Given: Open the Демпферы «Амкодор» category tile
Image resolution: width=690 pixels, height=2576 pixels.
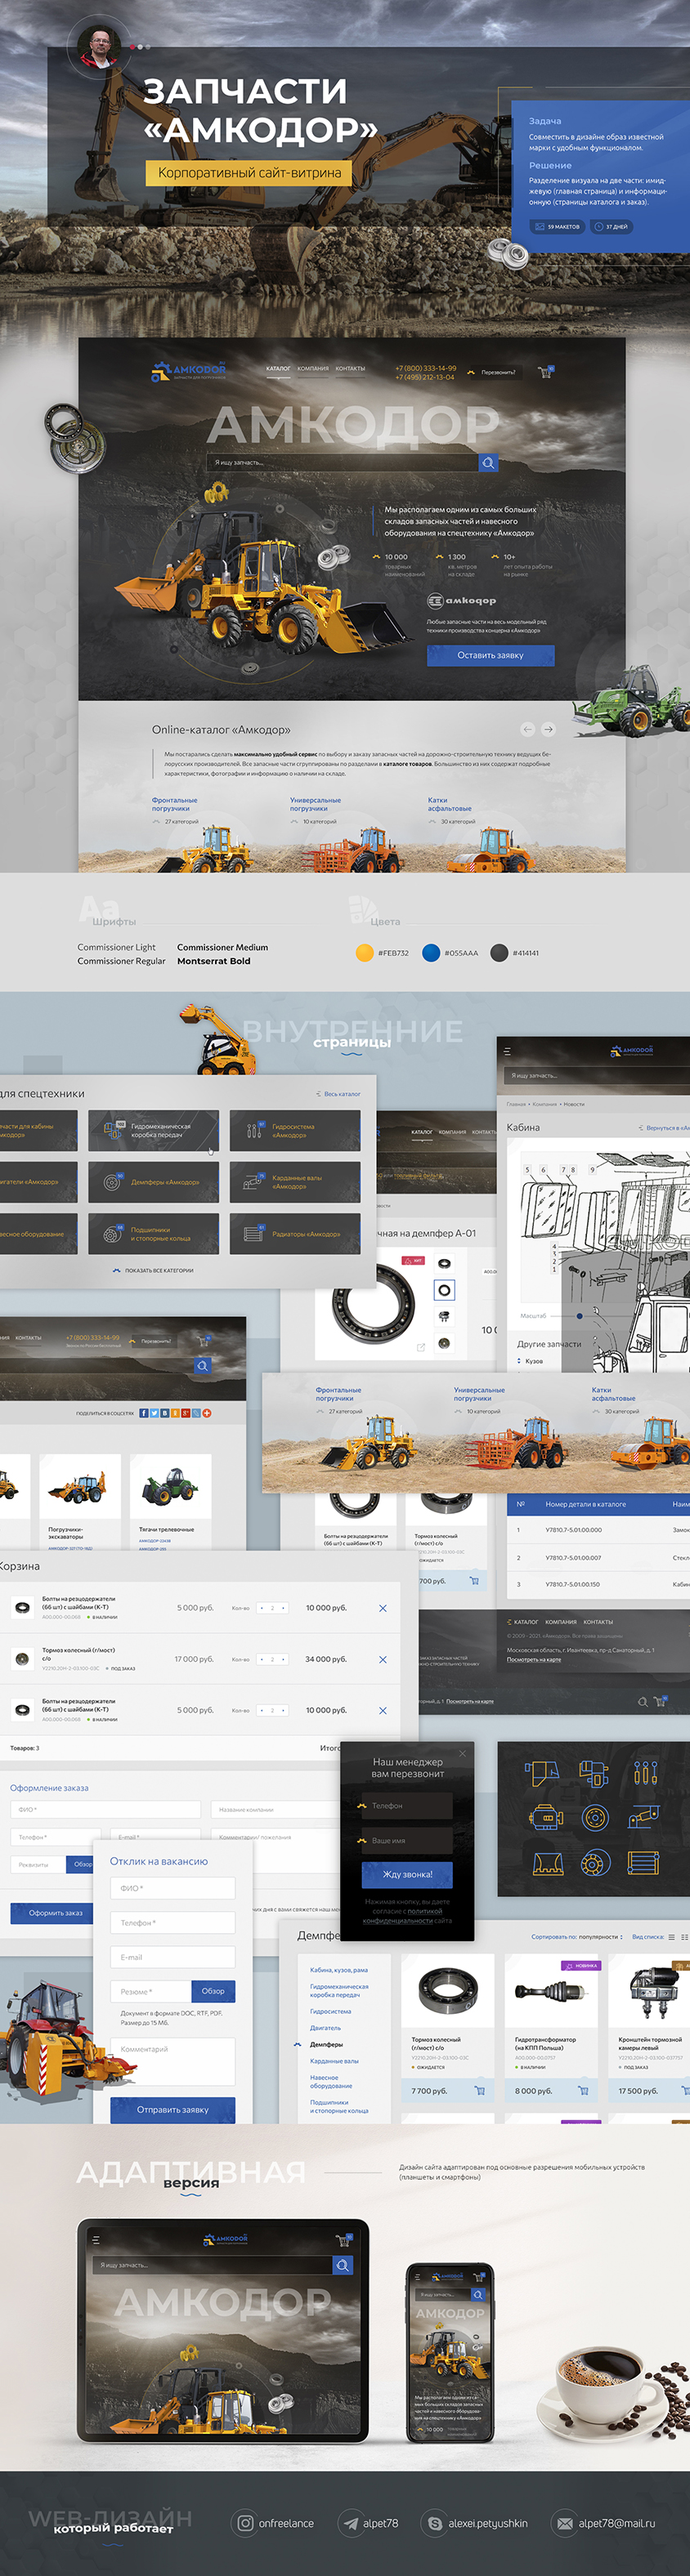Looking at the screenshot, I should (x=154, y=1181).
